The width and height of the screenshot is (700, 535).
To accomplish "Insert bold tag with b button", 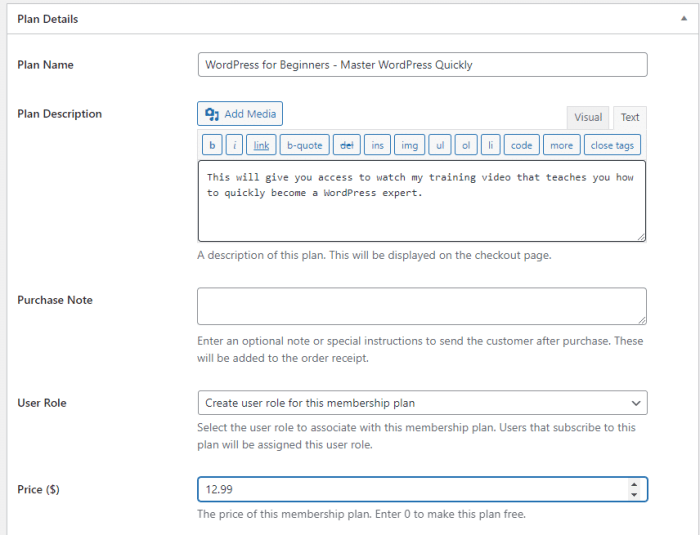I will tap(212, 145).
